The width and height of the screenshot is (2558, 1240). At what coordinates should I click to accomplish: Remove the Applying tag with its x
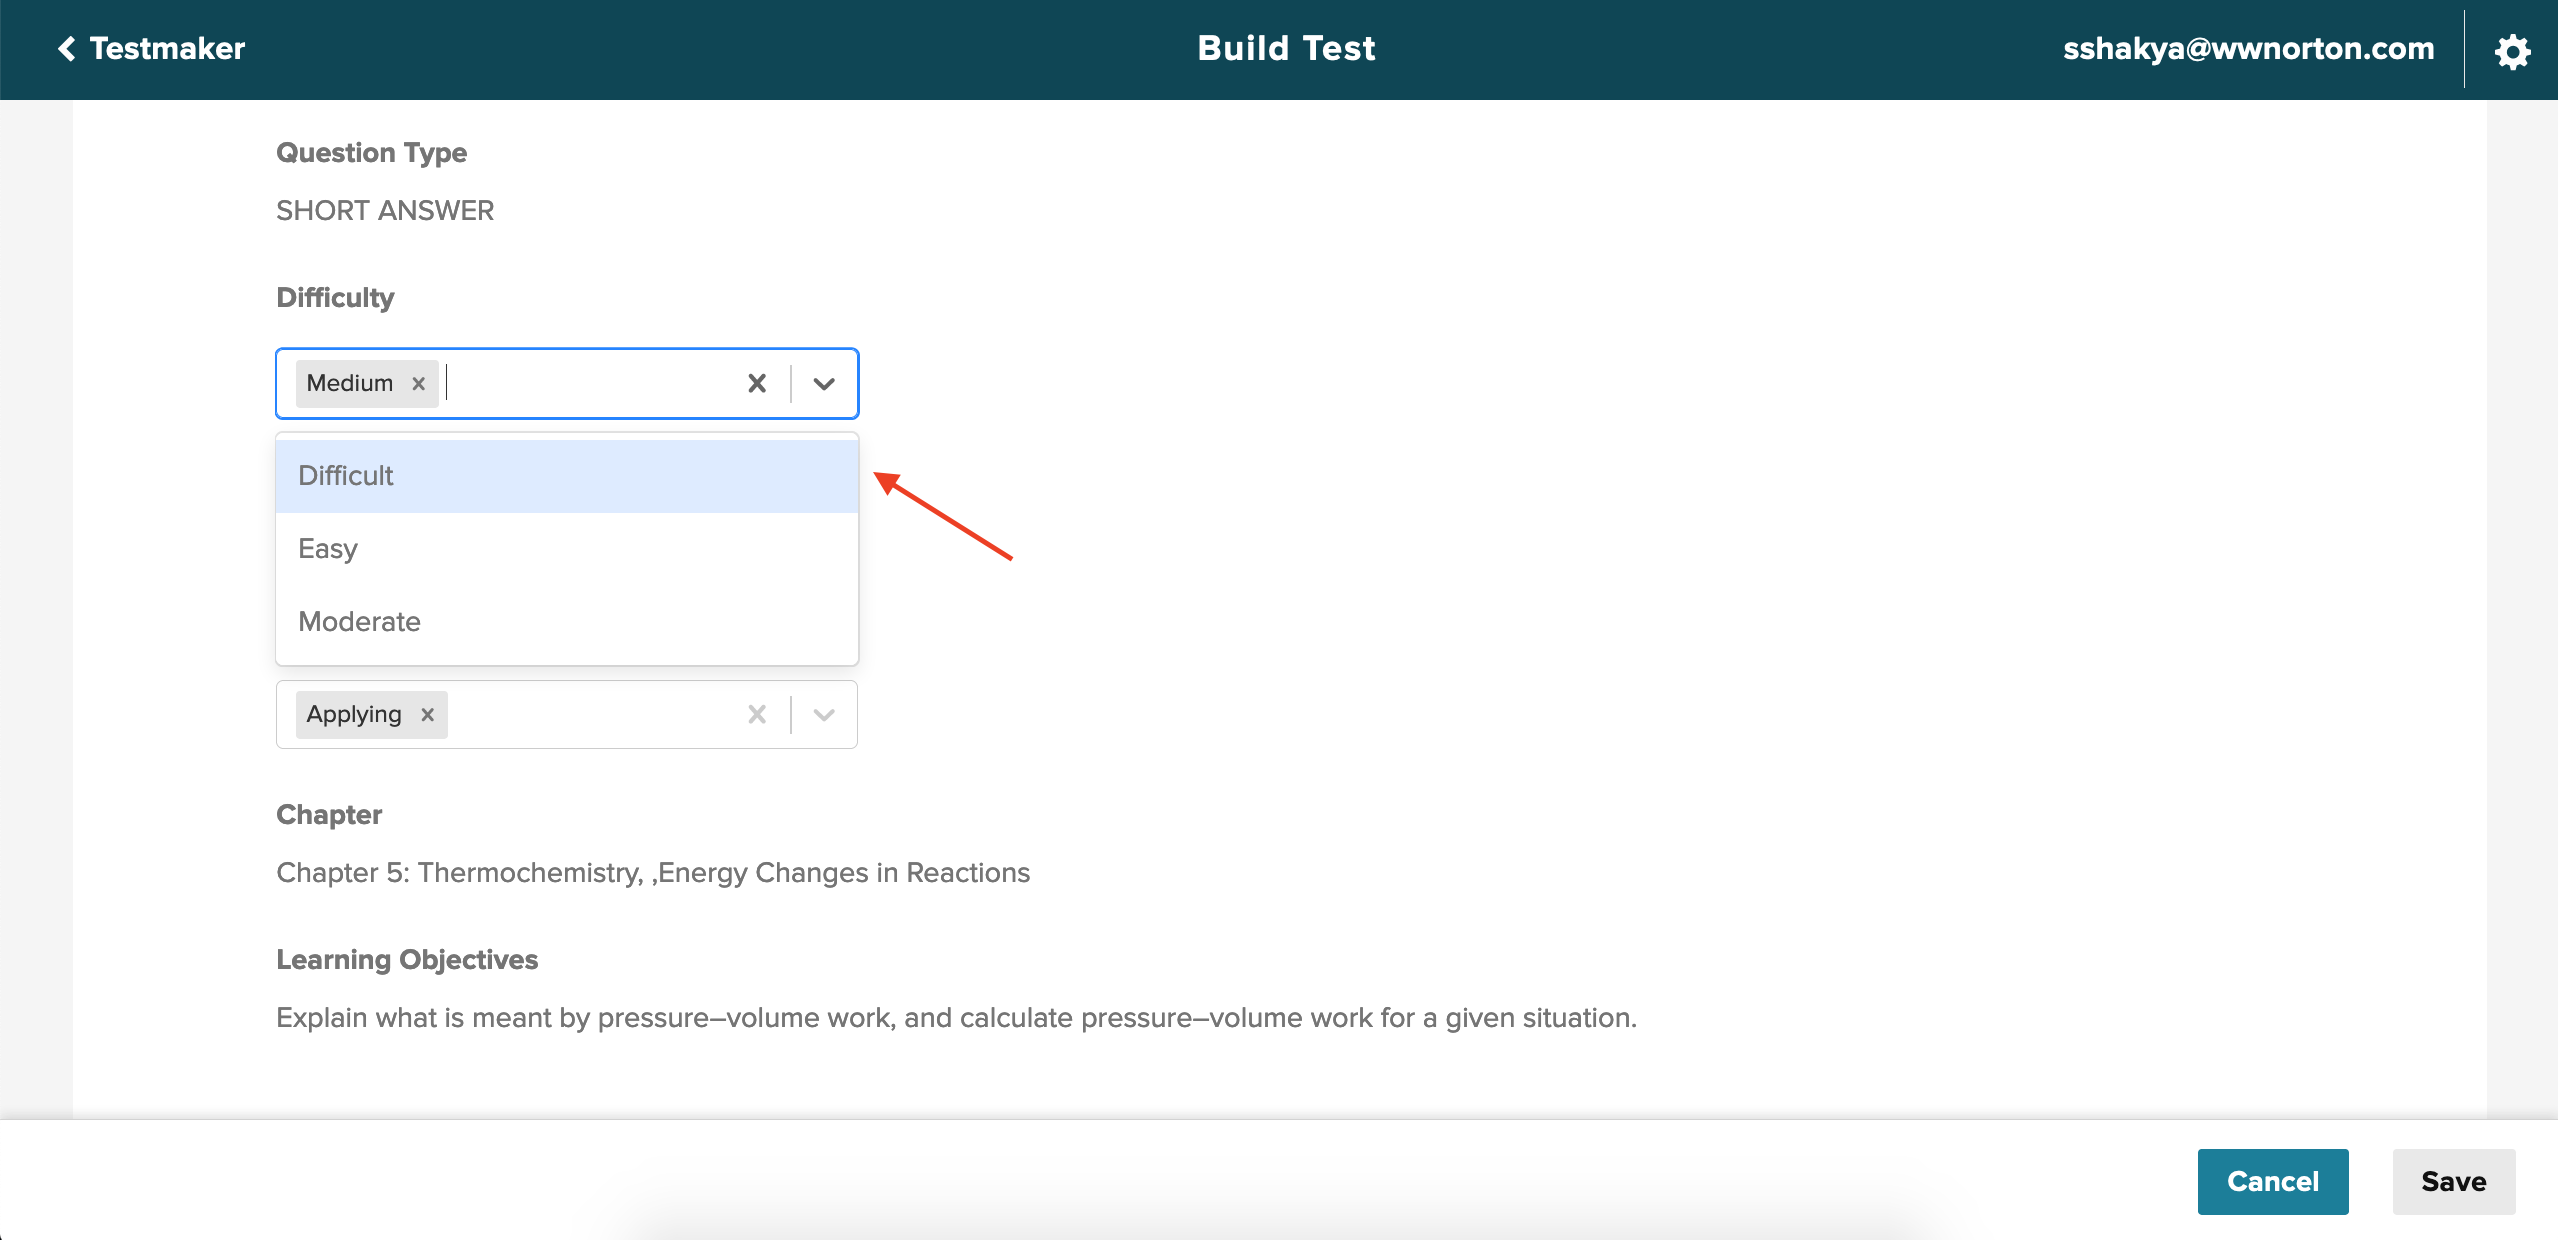pos(428,715)
